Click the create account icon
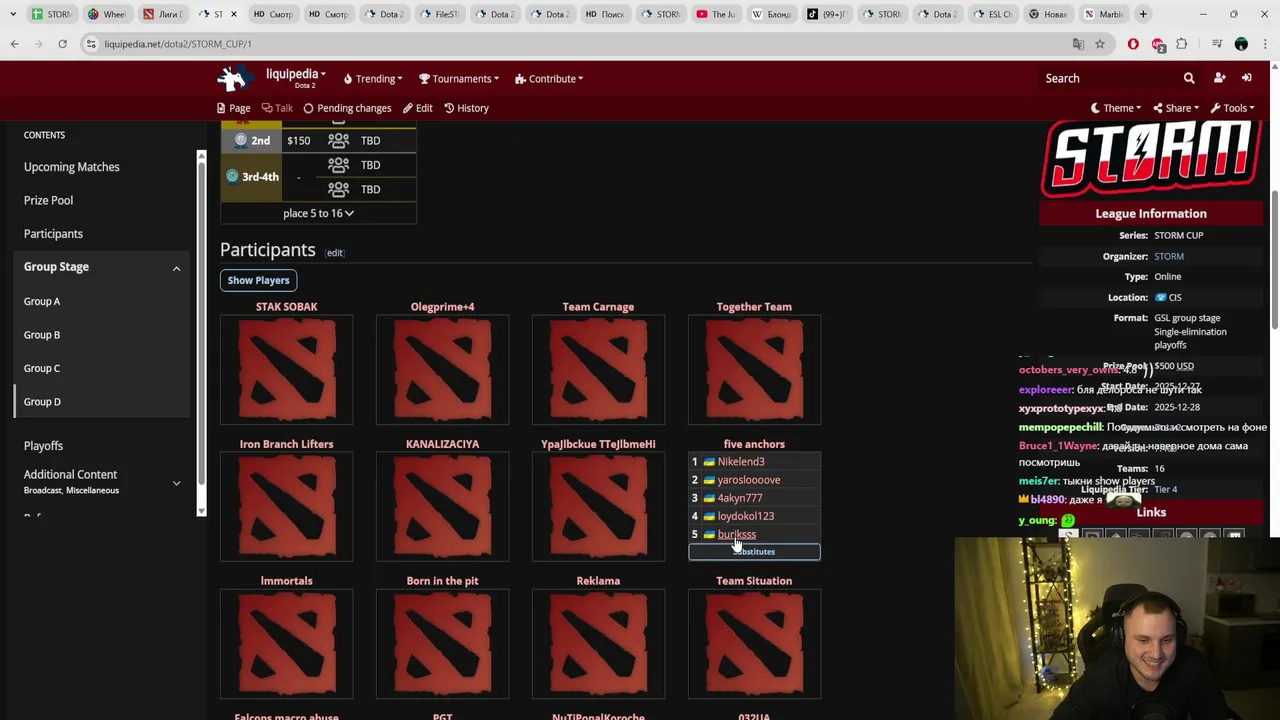The image size is (1280, 720). 1219,78
